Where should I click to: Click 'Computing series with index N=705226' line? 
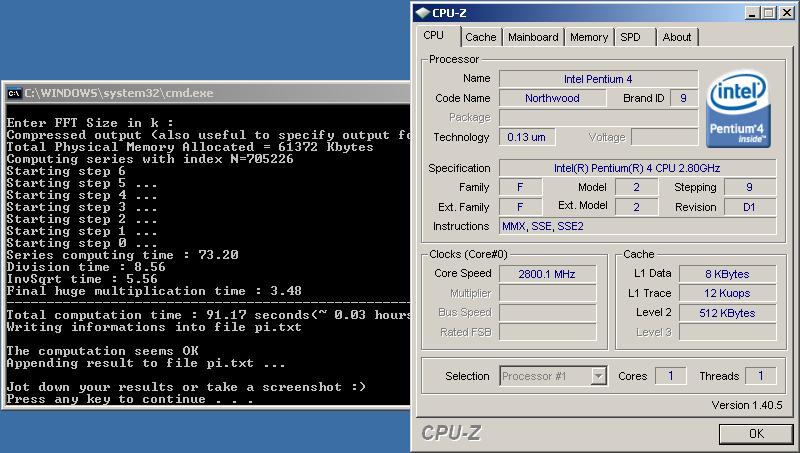click(x=150, y=159)
